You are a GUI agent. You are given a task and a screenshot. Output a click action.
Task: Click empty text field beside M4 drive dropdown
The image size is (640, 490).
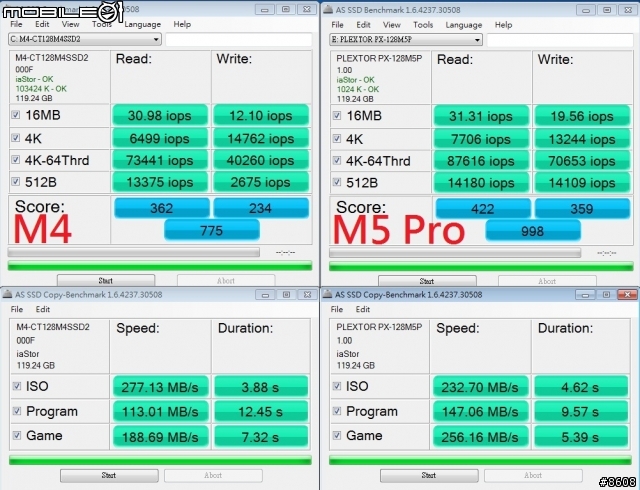(x=239, y=40)
